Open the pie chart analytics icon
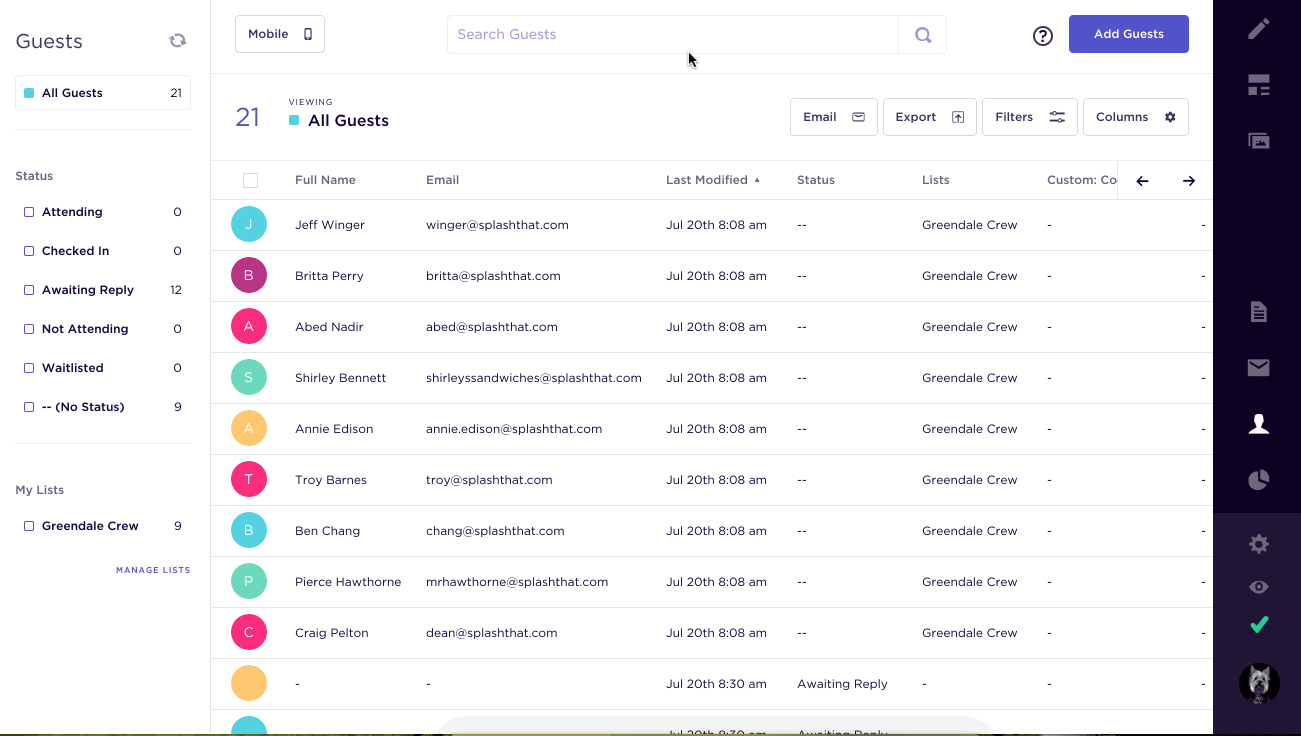Image resolution: width=1301 pixels, height=736 pixels. click(x=1259, y=481)
